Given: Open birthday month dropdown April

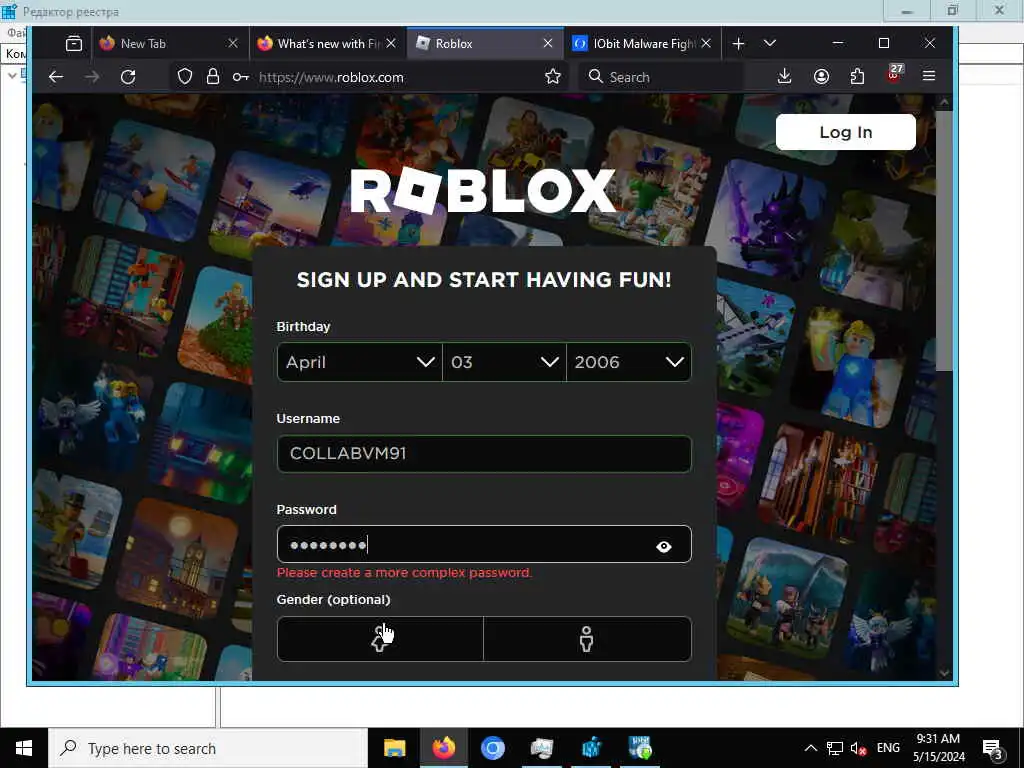Looking at the screenshot, I should (x=360, y=362).
